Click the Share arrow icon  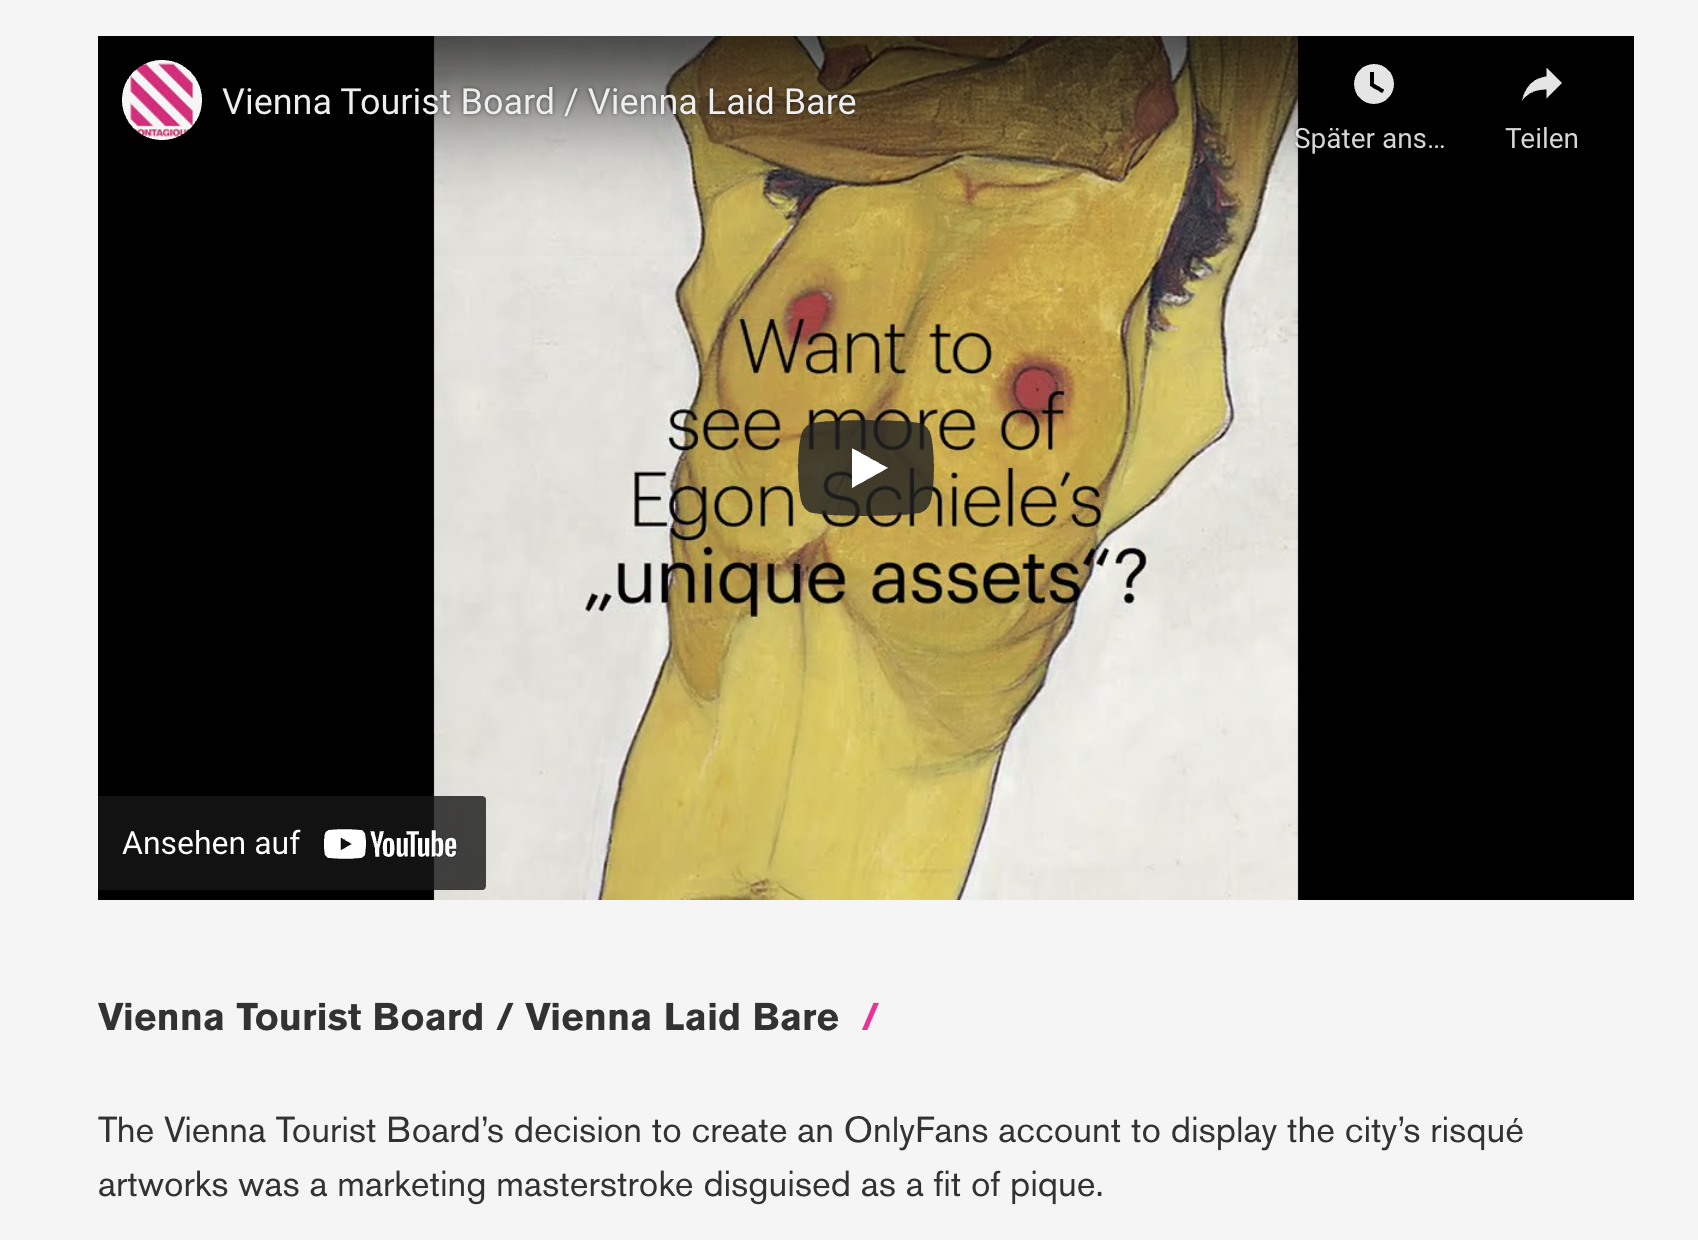(1541, 85)
